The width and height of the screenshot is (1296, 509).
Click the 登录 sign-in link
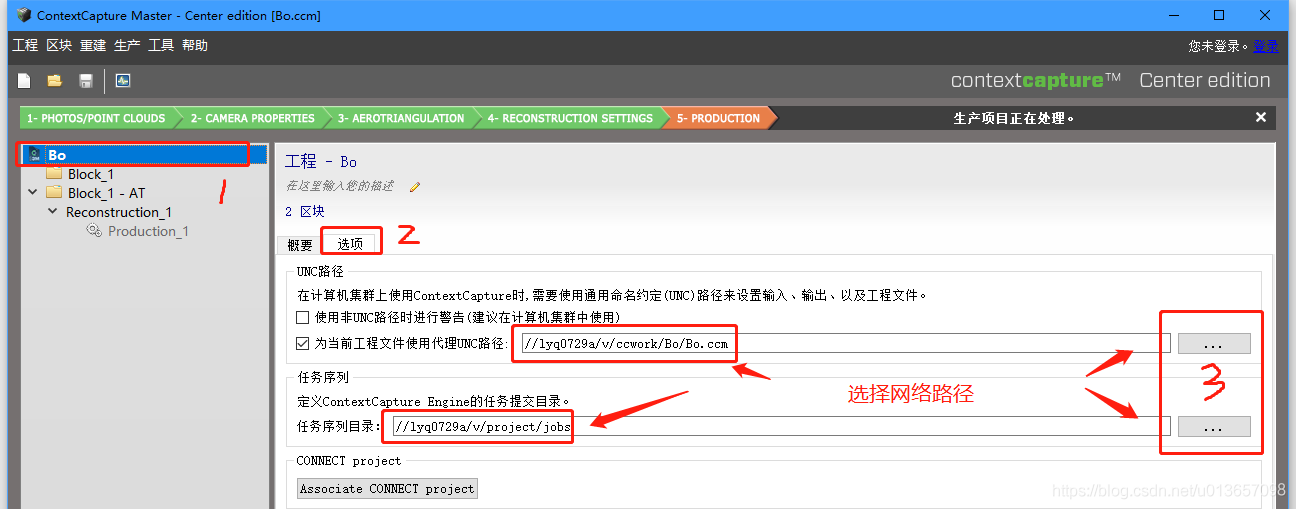[1265, 46]
